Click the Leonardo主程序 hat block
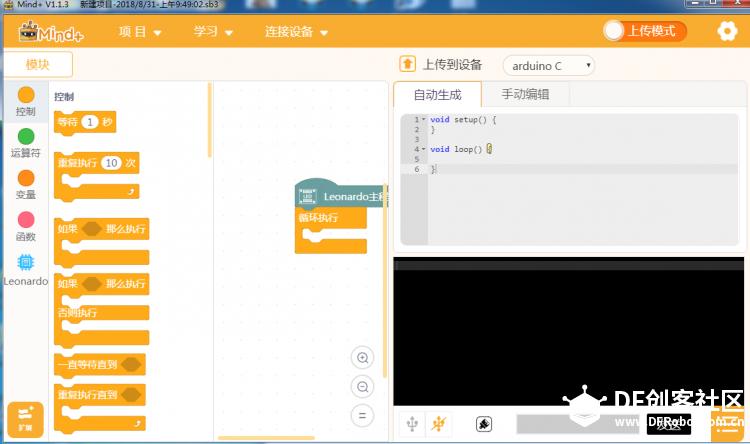The height and width of the screenshot is (444, 750). point(341,193)
